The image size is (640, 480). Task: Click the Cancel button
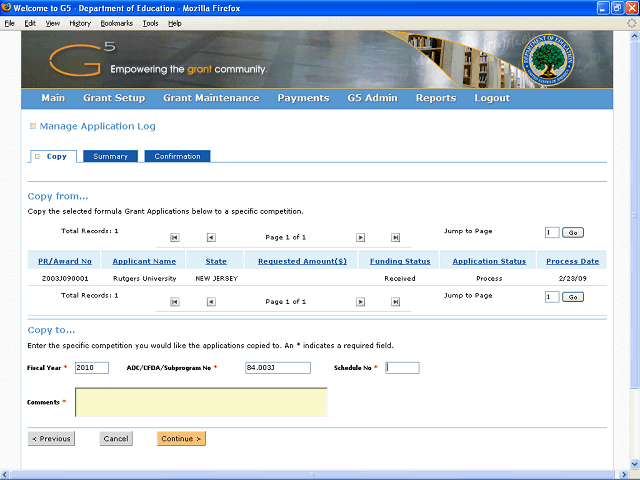(x=116, y=439)
